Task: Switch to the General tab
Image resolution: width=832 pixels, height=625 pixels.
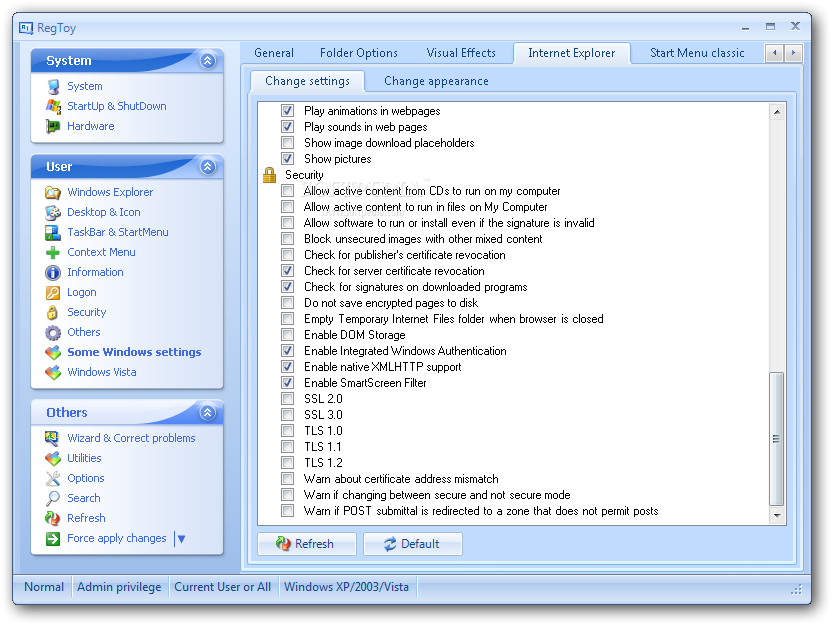Action: 274,53
